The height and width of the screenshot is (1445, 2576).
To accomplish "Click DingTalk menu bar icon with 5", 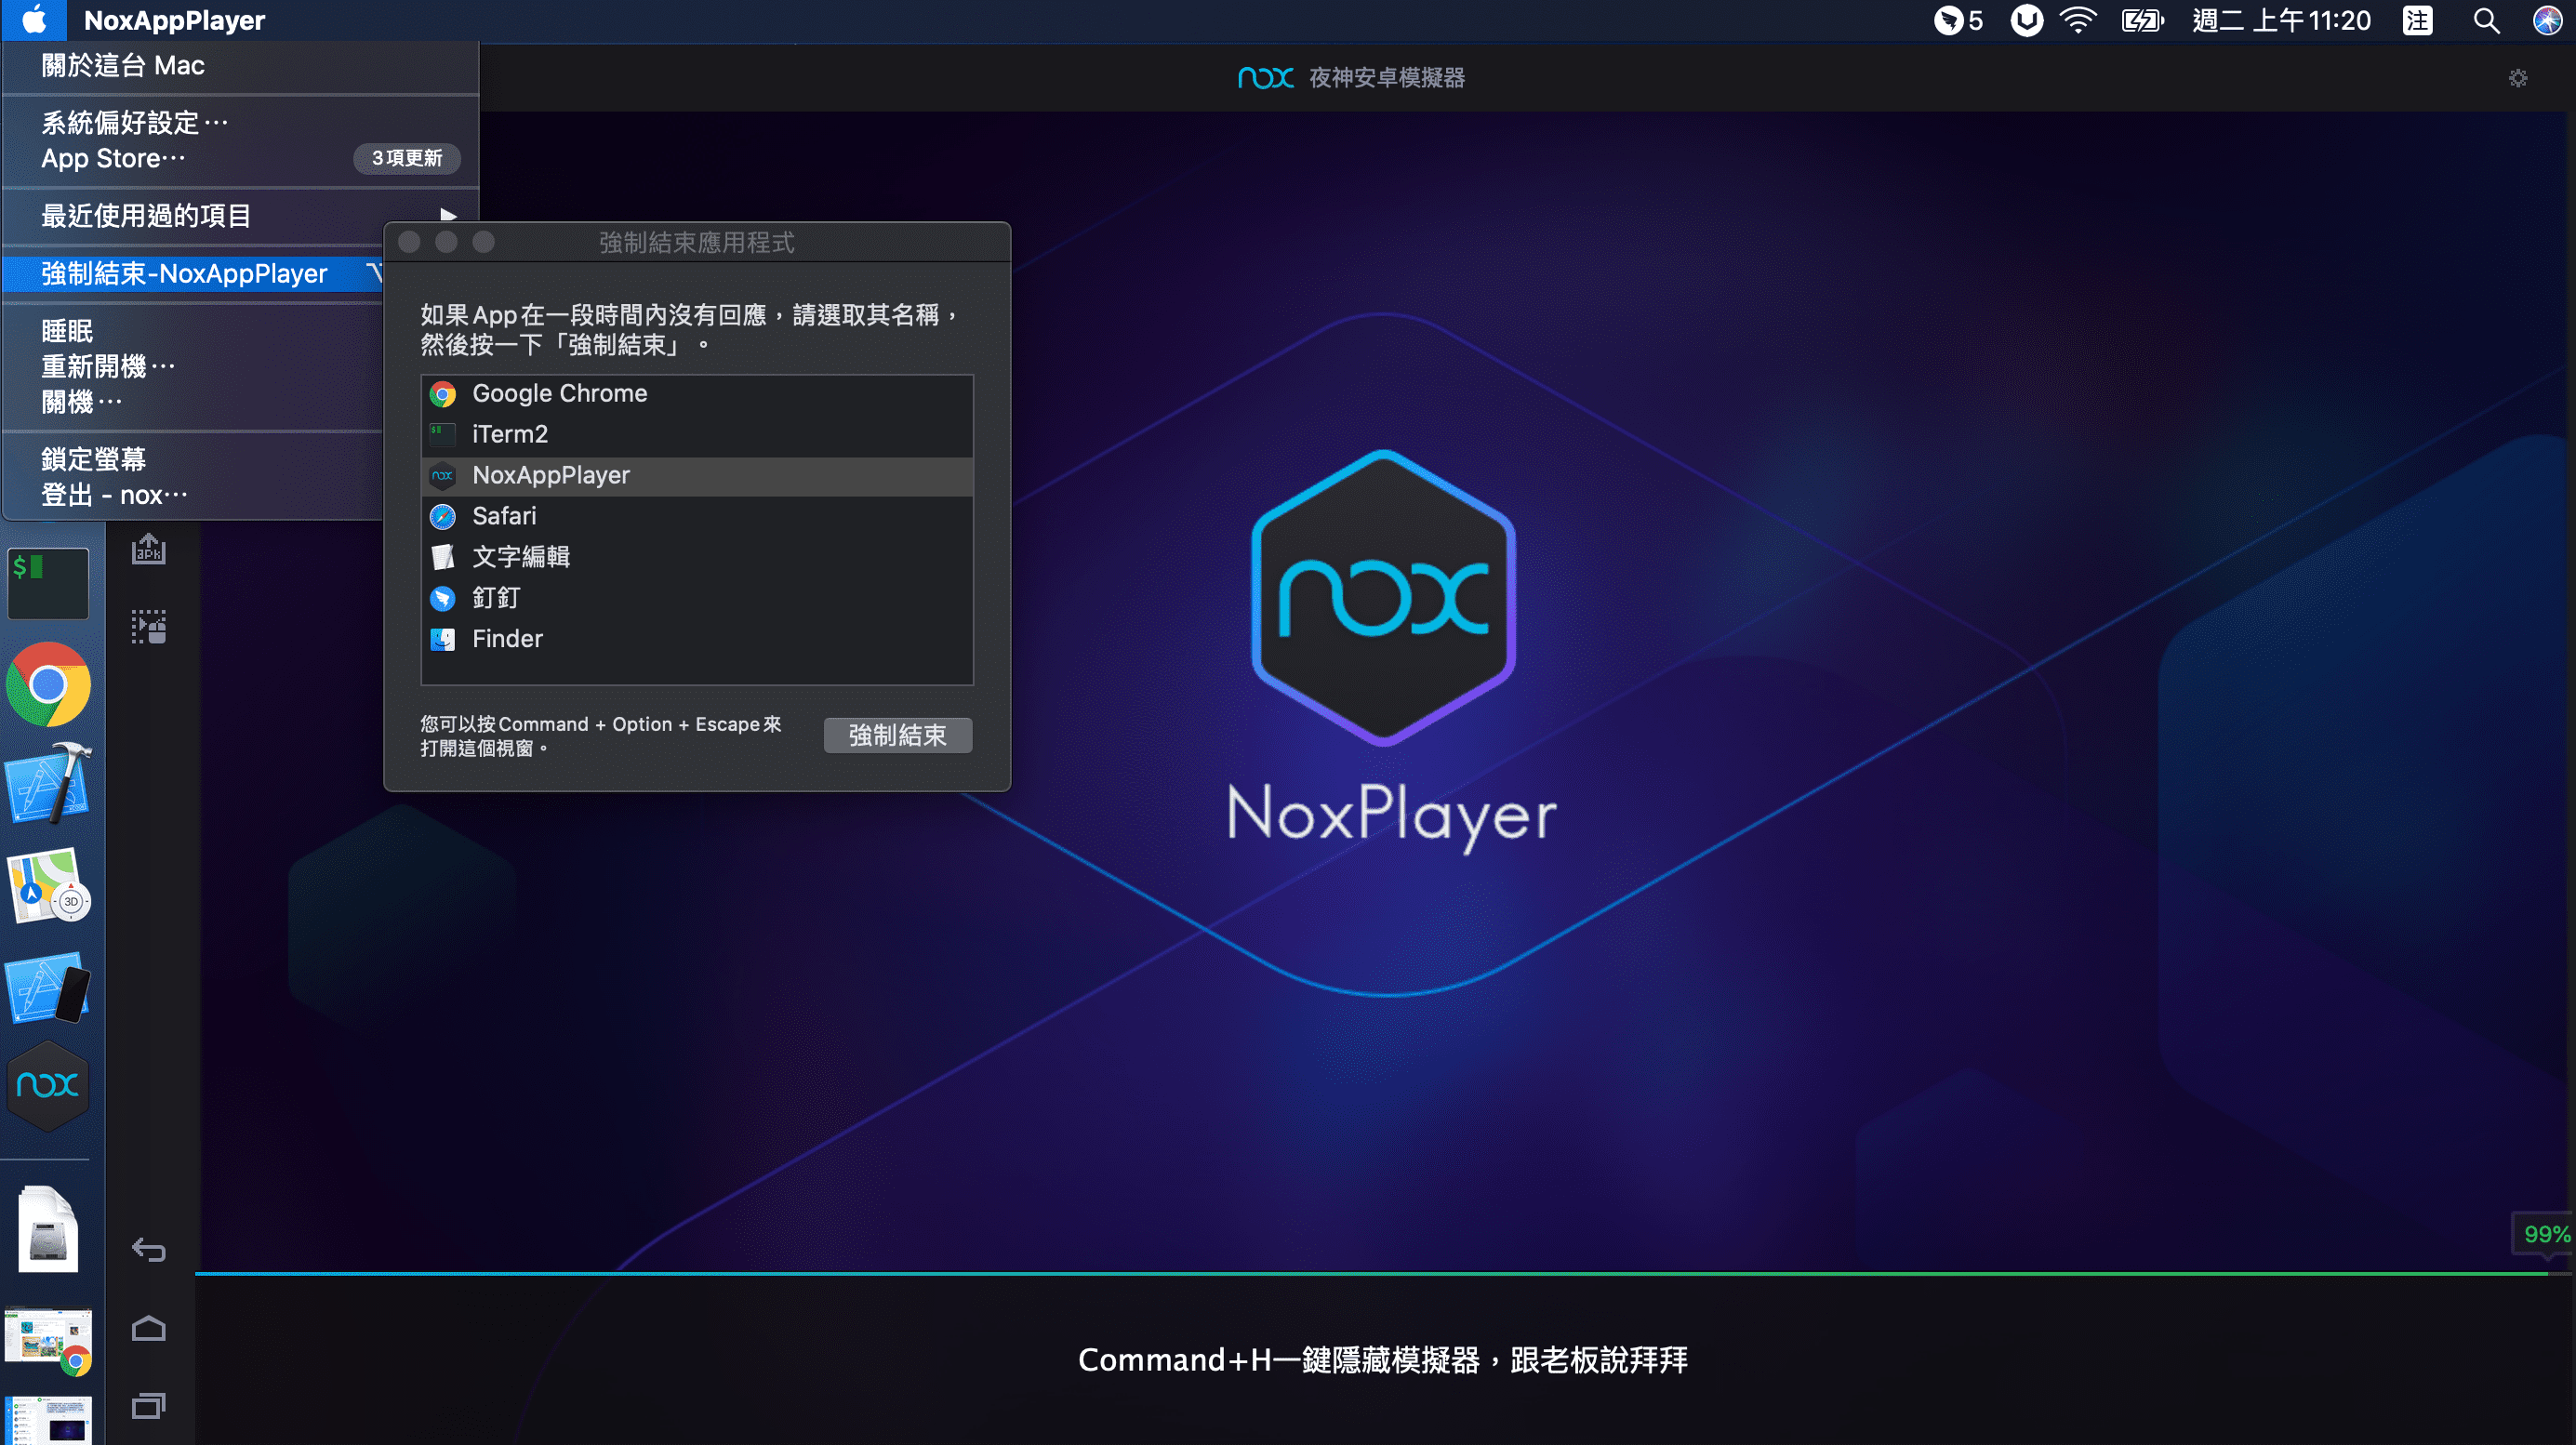I will coord(1957,20).
